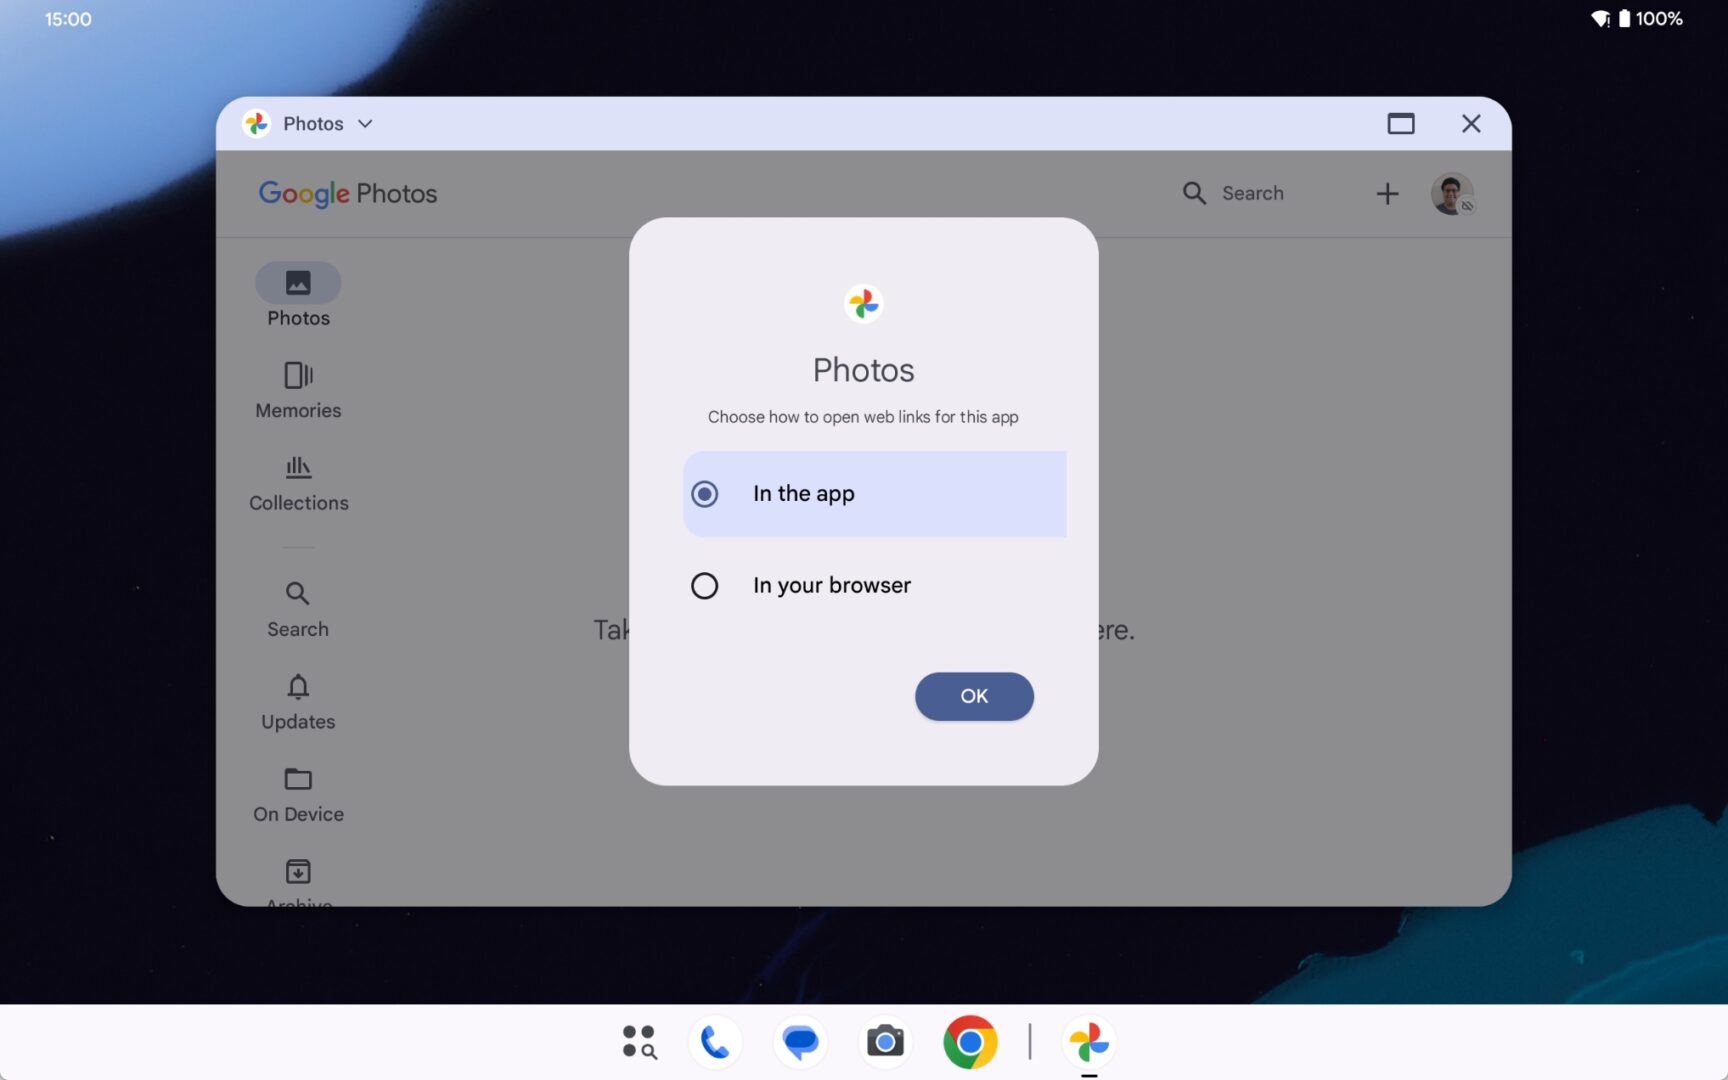Click the Google Photos logo
The width and height of the screenshot is (1728, 1080).
click(x=348, y=193)
